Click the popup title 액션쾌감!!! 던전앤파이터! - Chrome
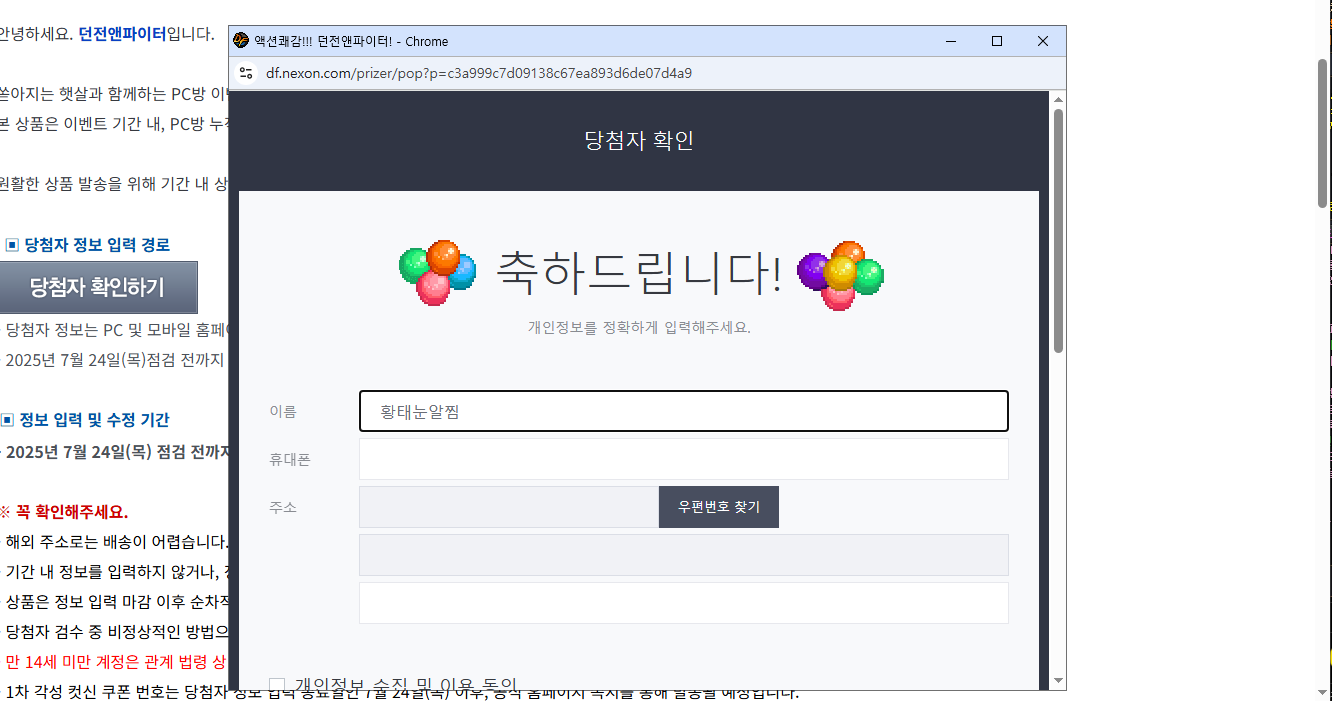This screenshot has height=701, width=1332. 351,41
